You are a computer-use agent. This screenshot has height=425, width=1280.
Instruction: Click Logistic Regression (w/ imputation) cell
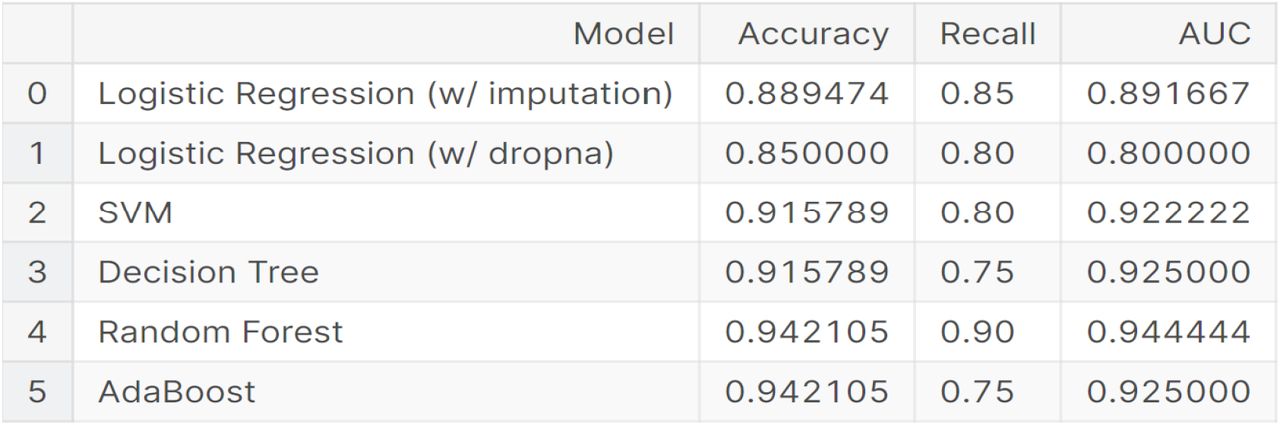tap(385, 94)
